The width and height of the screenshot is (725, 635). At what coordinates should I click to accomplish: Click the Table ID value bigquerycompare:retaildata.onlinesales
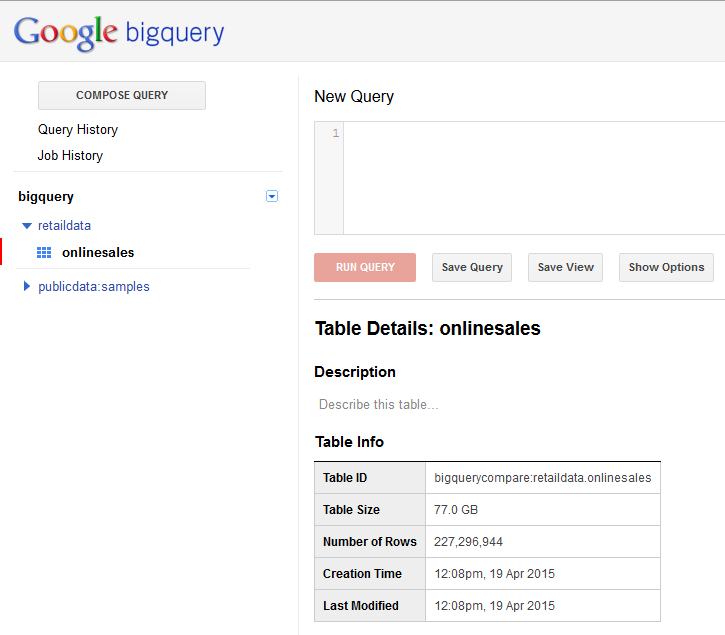point(543,478)
